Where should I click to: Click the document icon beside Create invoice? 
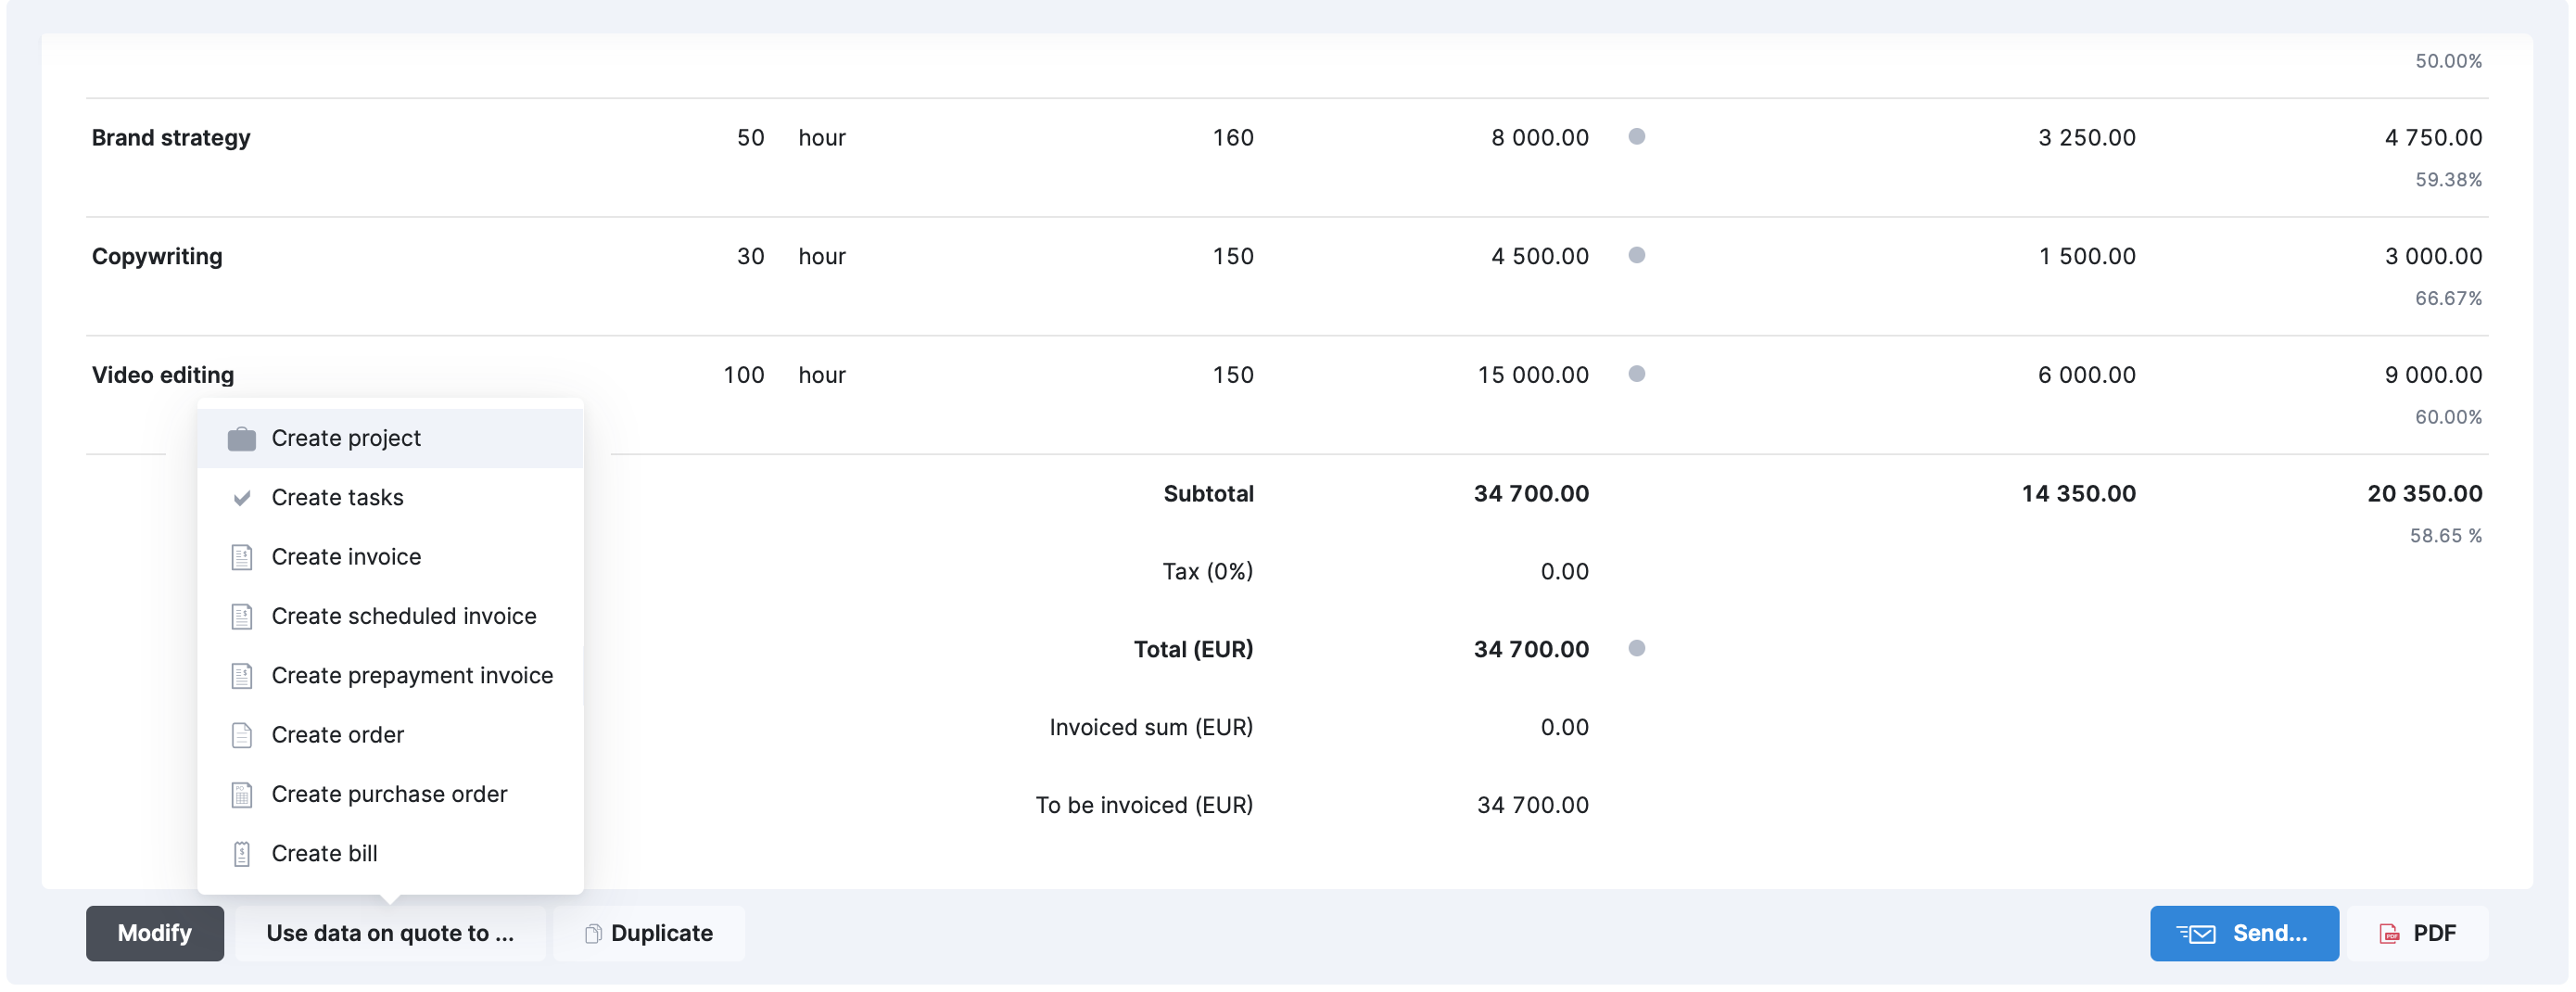coord(242,557)
